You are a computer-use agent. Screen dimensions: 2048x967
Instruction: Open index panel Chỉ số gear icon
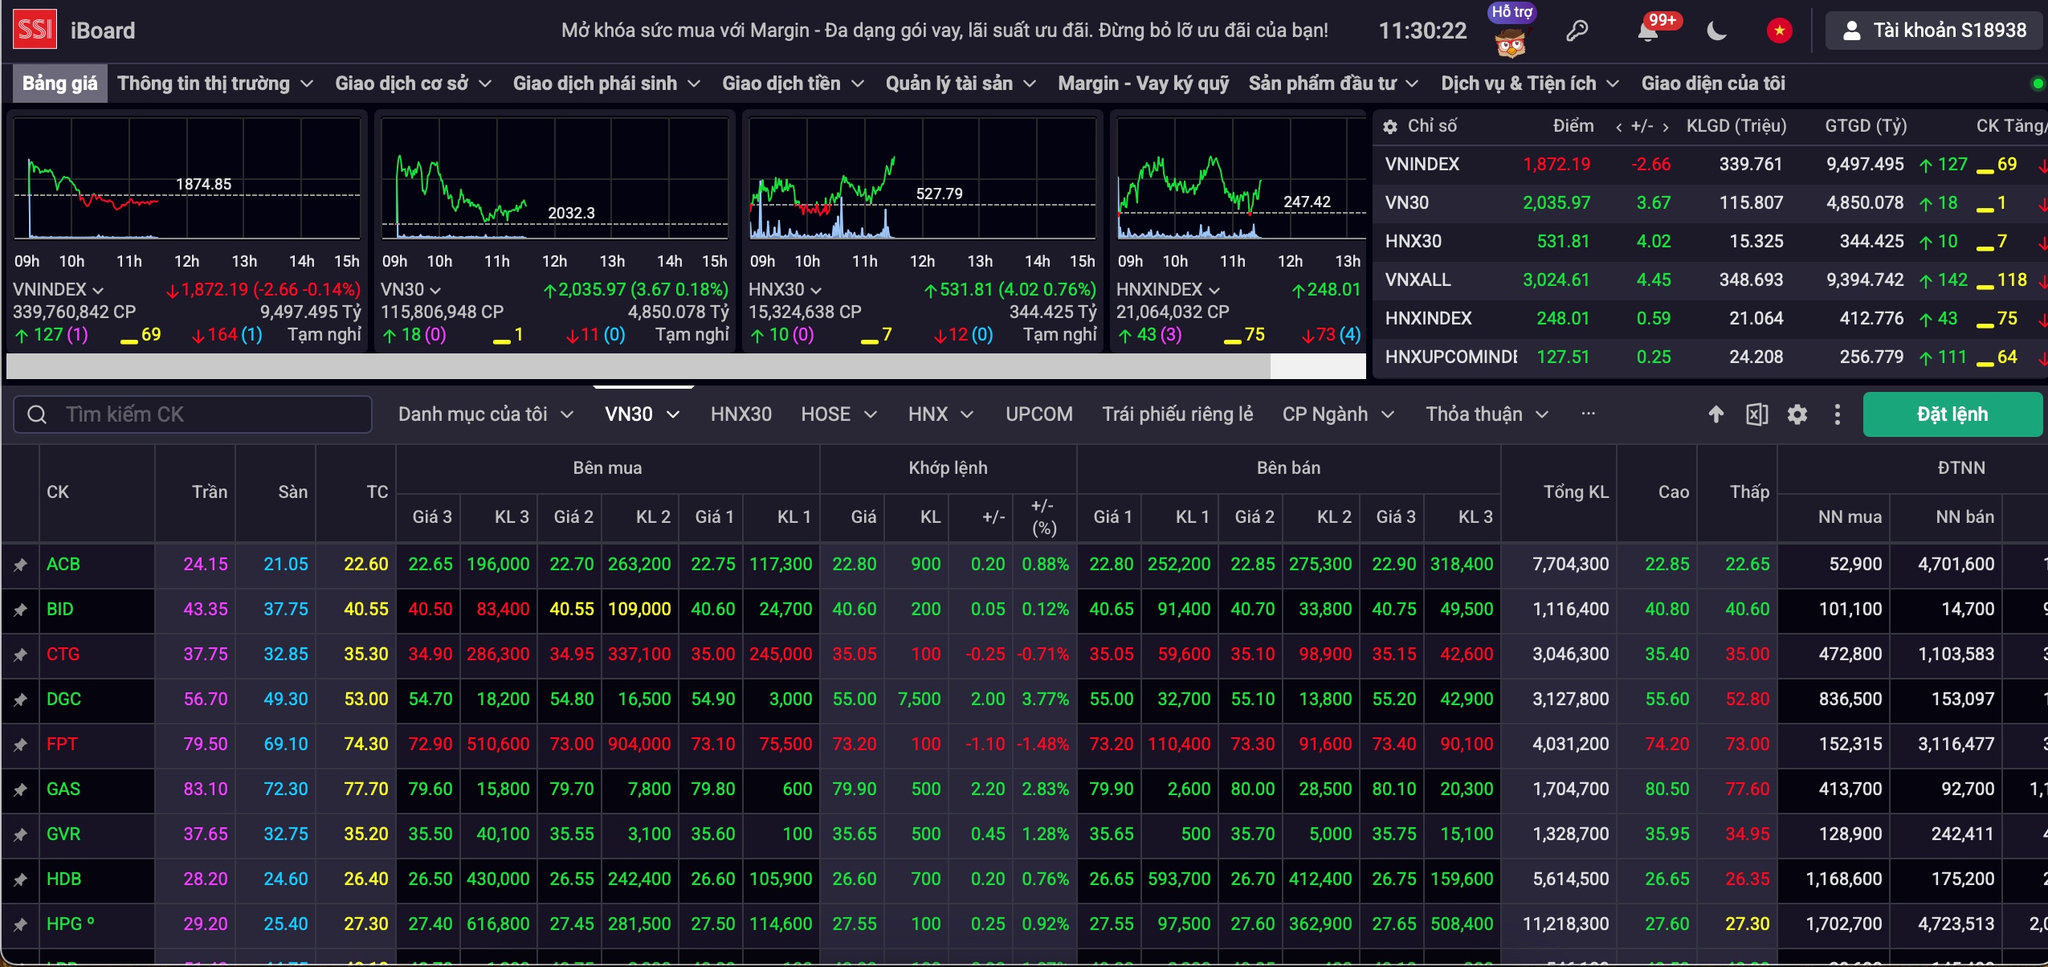(x=1390, y=127)
